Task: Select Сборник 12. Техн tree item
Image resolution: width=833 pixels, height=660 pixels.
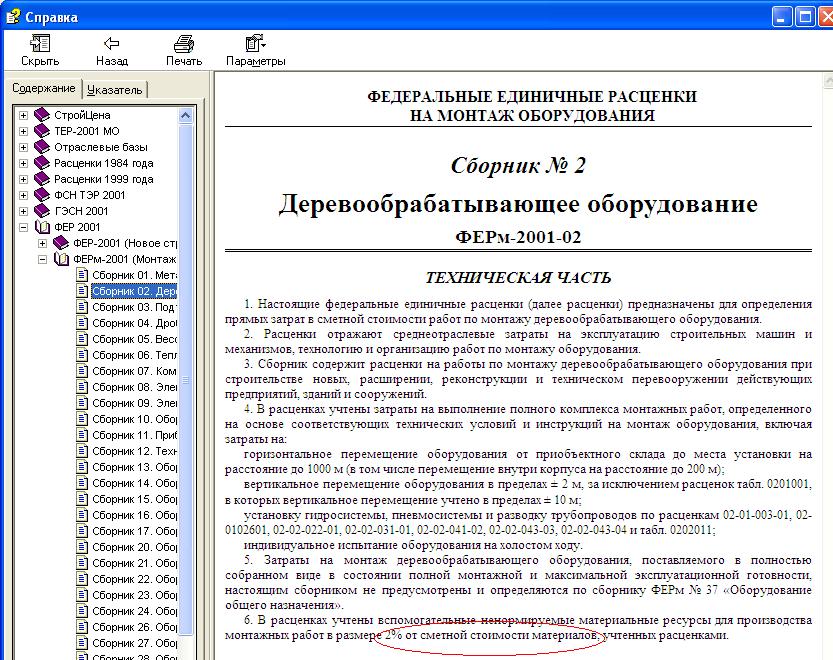Action: (134, 451)
